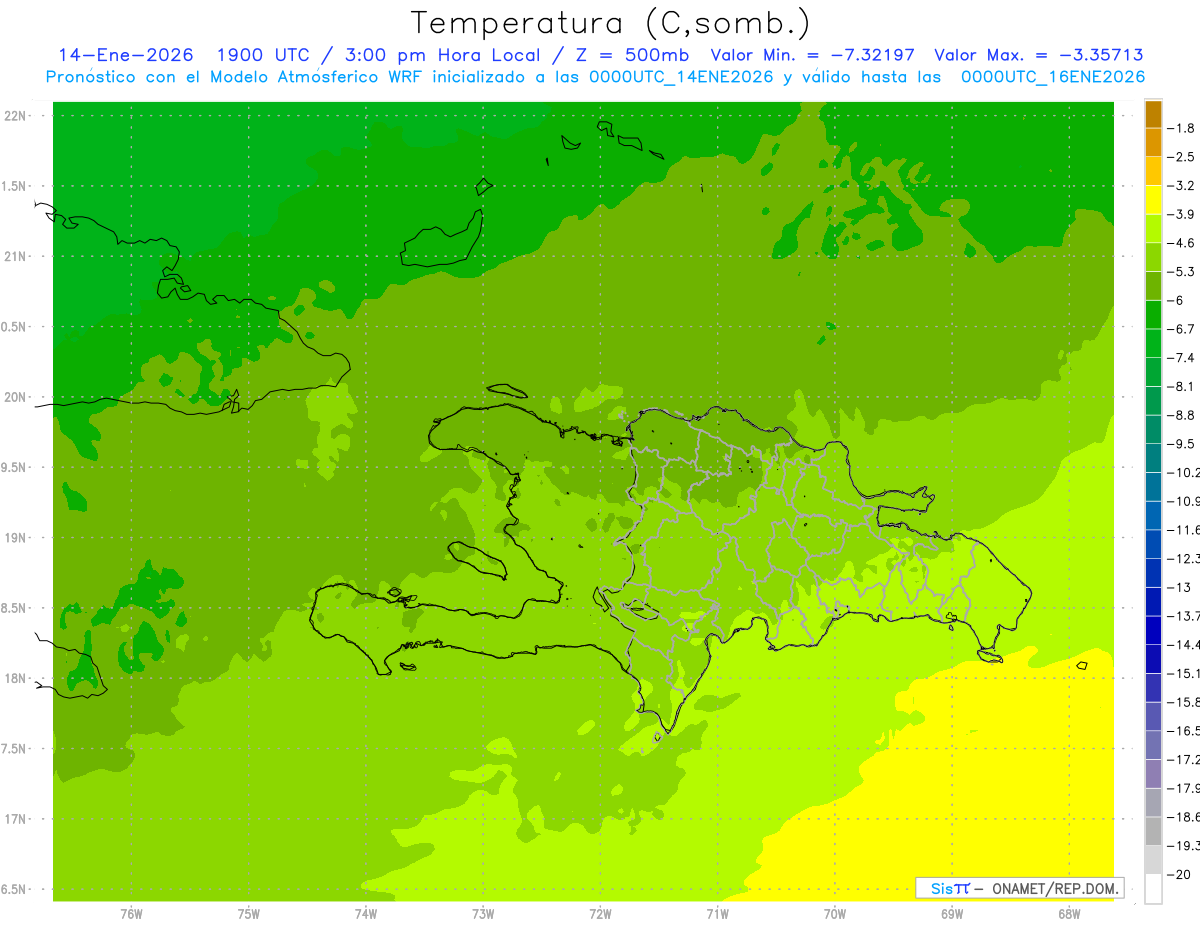Click the "70W" longitude label
The image size is (1200, 927).
tap(835, 914)
